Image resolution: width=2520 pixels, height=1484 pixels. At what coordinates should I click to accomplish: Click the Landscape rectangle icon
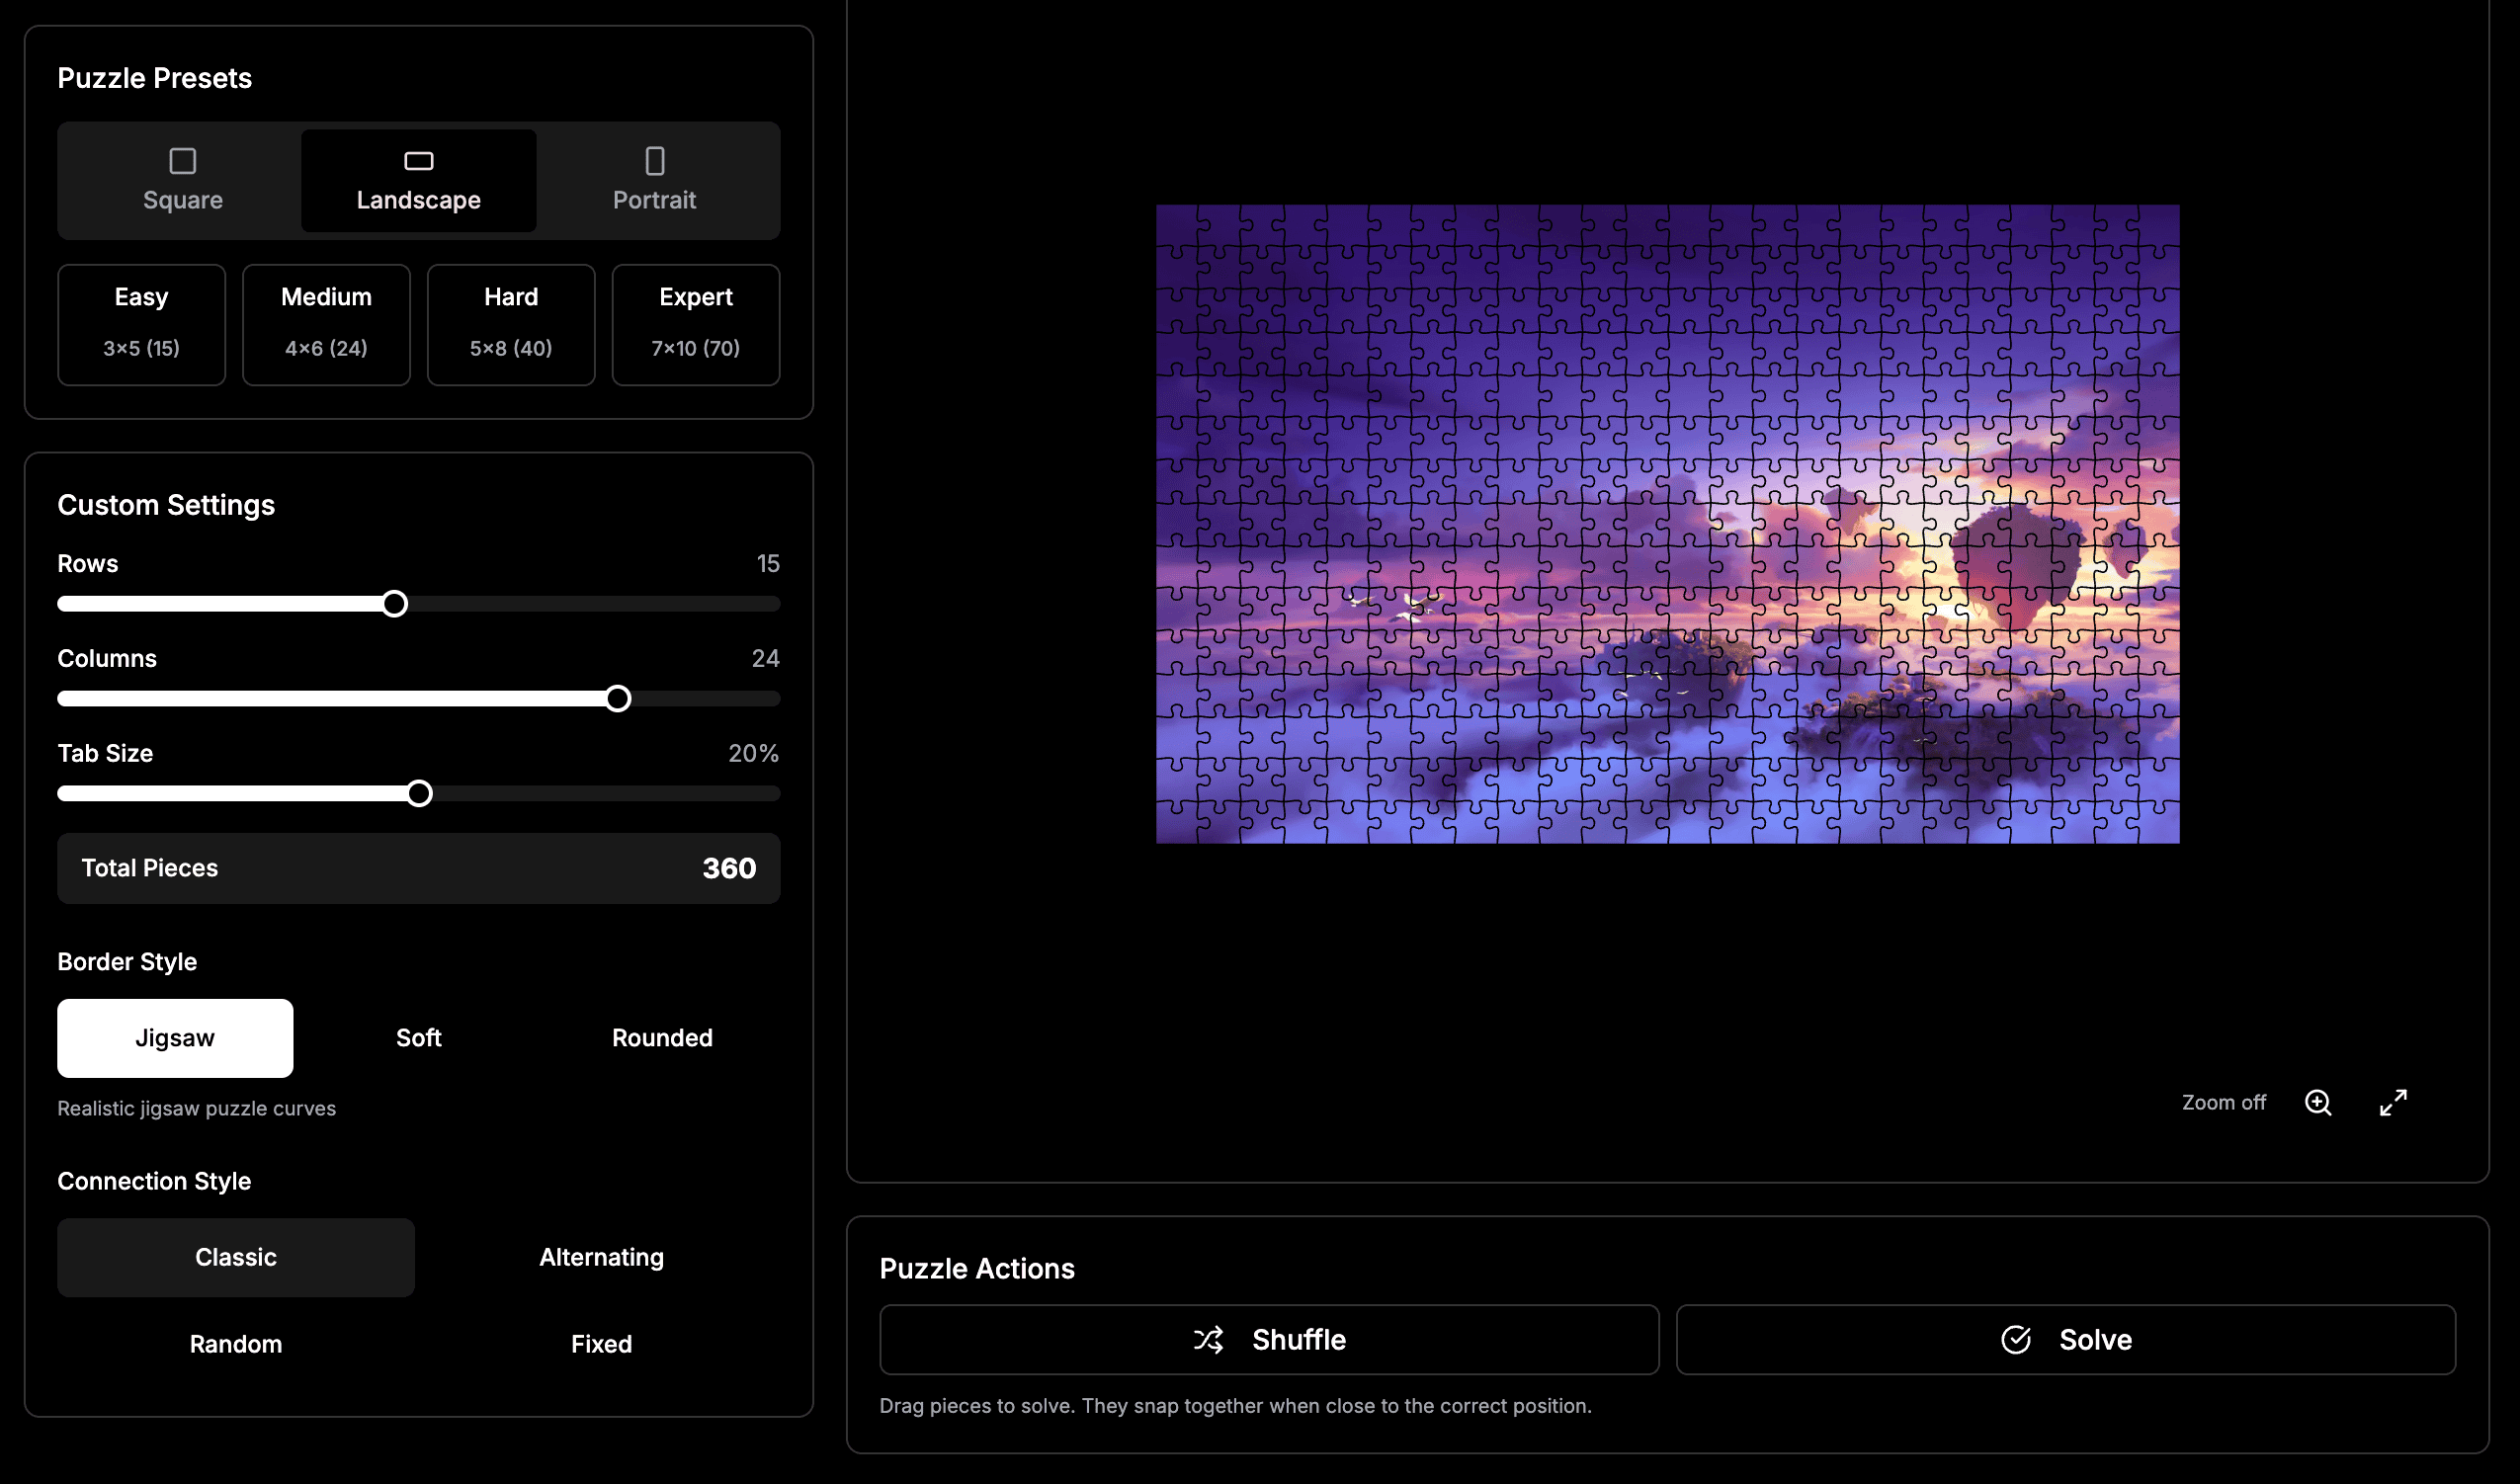coord(418,161)
